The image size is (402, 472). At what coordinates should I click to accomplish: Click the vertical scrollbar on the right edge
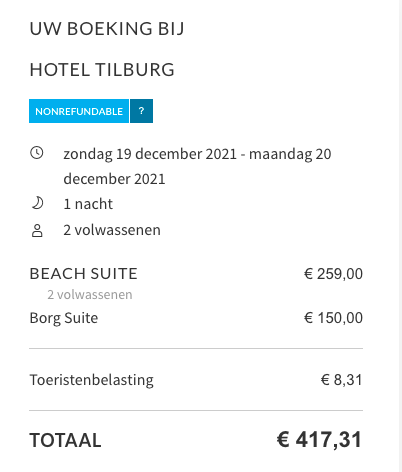point(400,236)
